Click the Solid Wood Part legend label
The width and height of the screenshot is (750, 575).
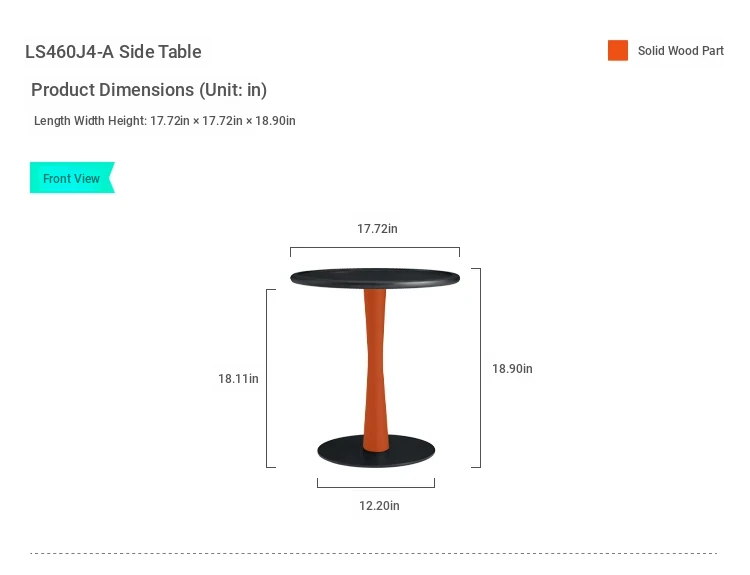[x=681, y=51]
